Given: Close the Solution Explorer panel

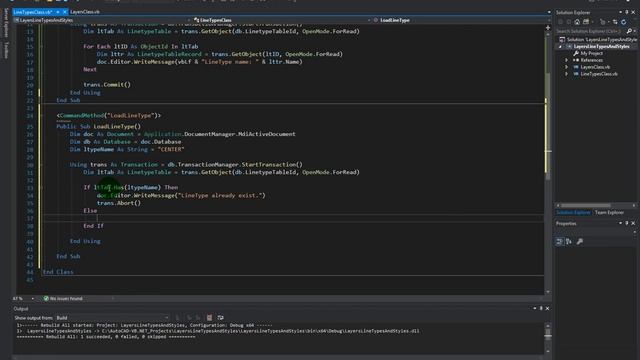Looking at the screenshot, I should click(x=633, y=12).
